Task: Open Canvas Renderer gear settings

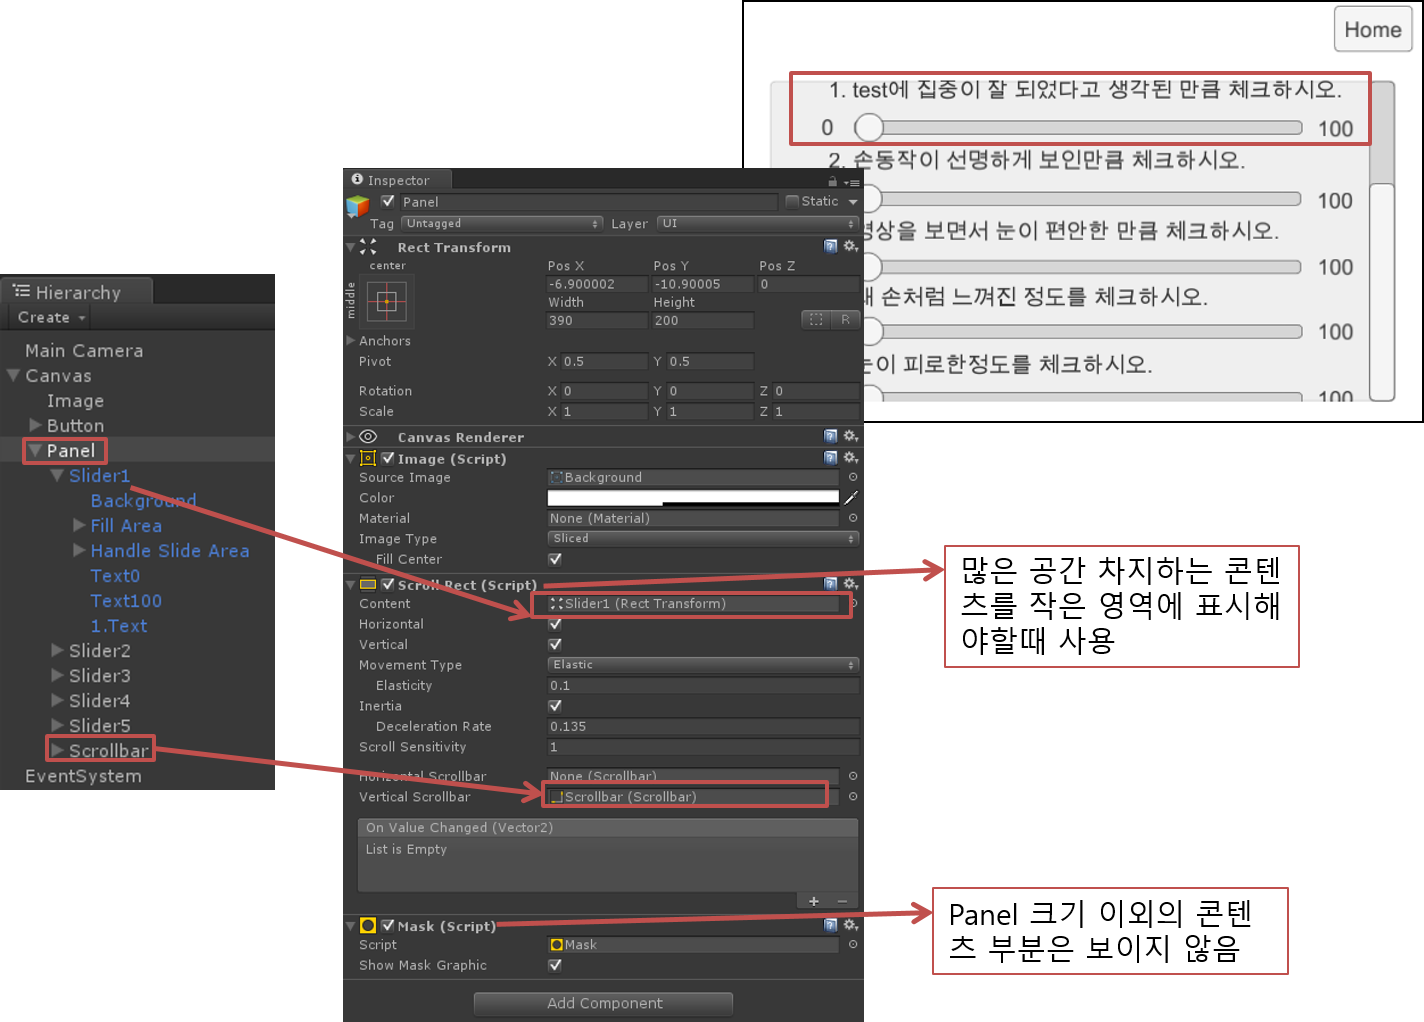Action: point(850,436)
